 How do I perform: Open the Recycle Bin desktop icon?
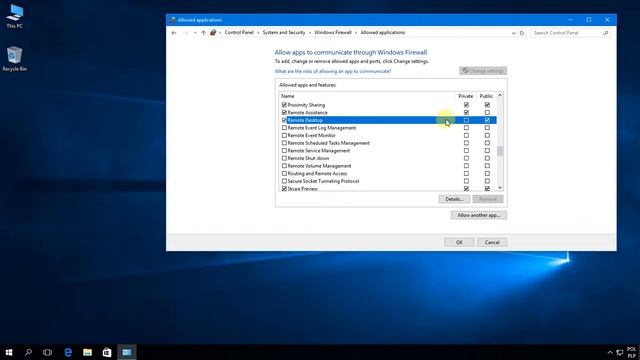(x=15, y=59)
